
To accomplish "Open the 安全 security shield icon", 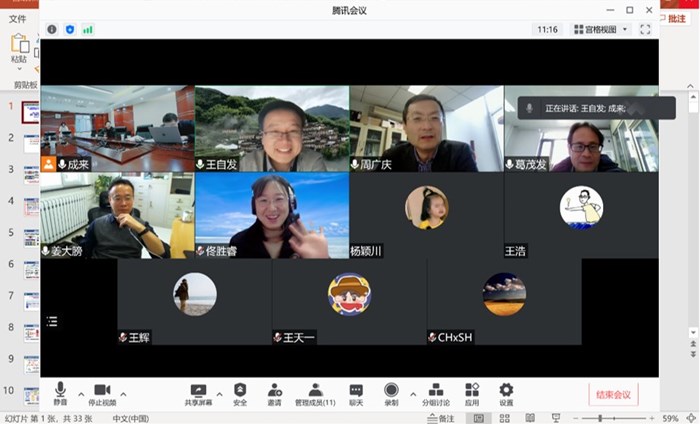I will tap(240, 393).
